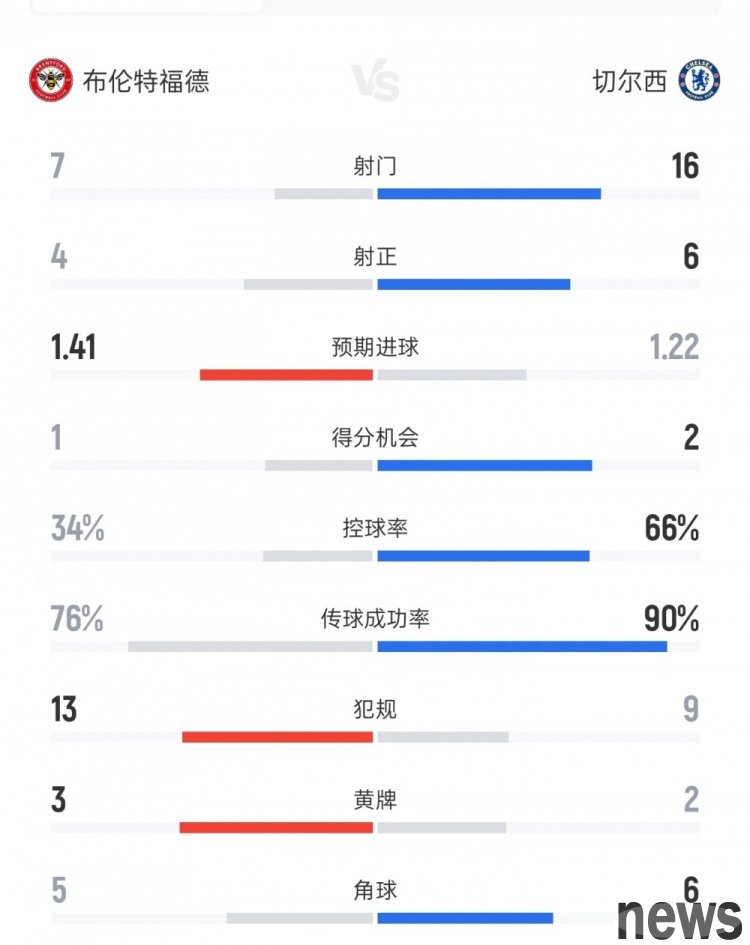Click the Chelsea club crest icon
Screen dimensions: 750x945
point(699,80)
